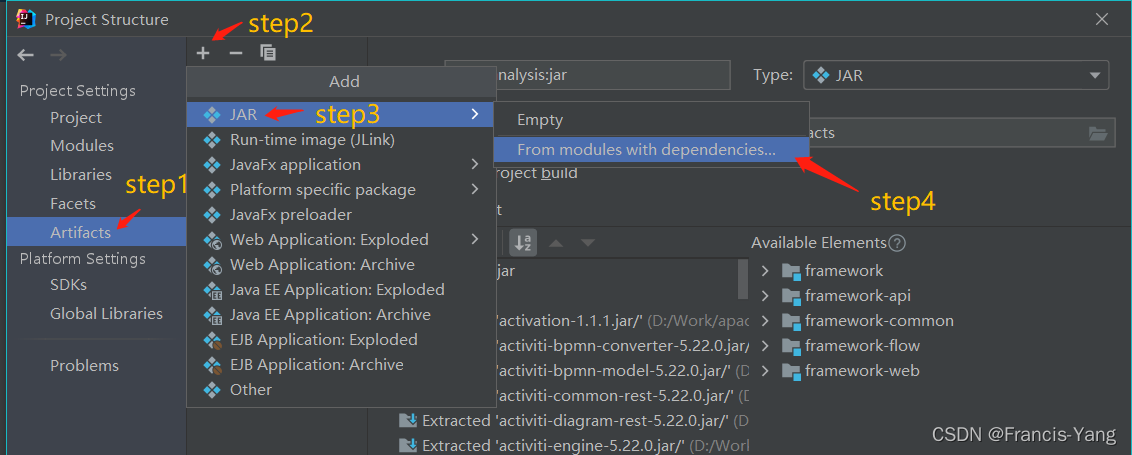Choose Web Application: Exploded
The width and height of the screenshot is (1132, 455).
point(341,239)
